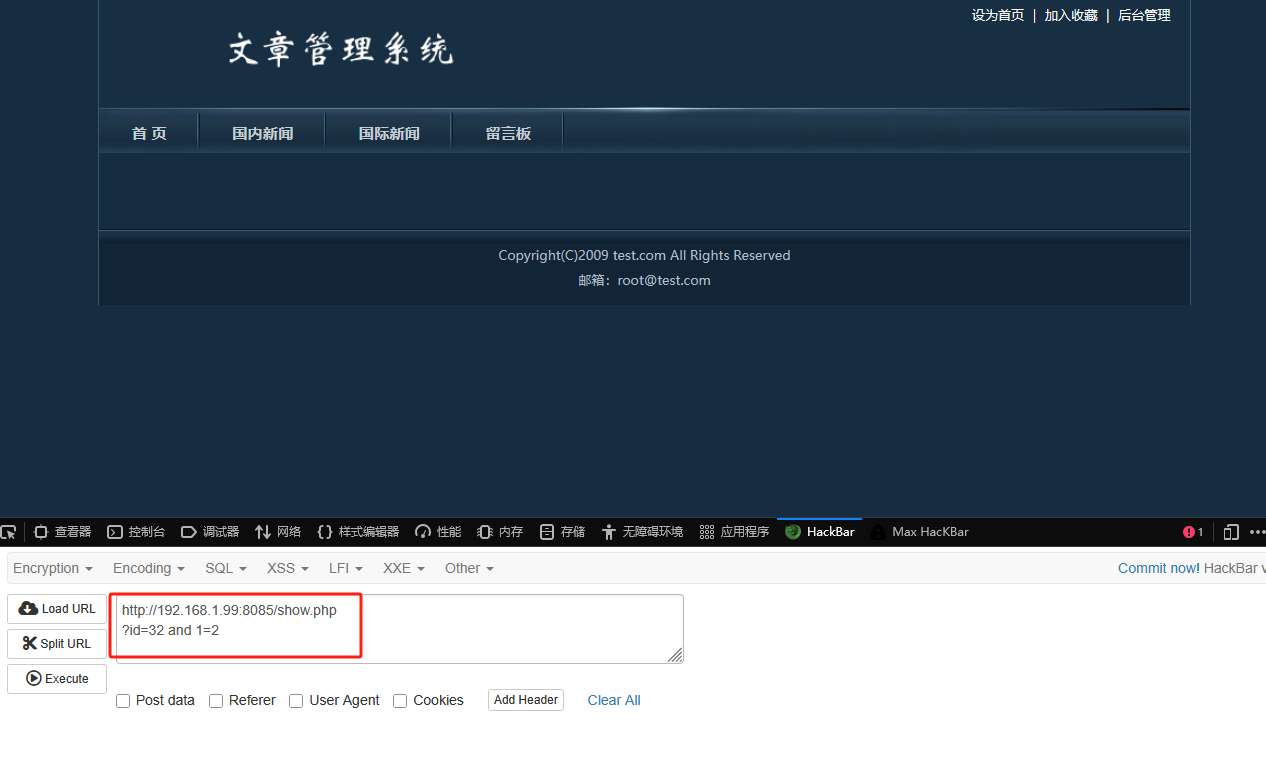Enable the Post data checkbox
The width and height of the screenshot is (1266, 769).
(x=123, y=701)
